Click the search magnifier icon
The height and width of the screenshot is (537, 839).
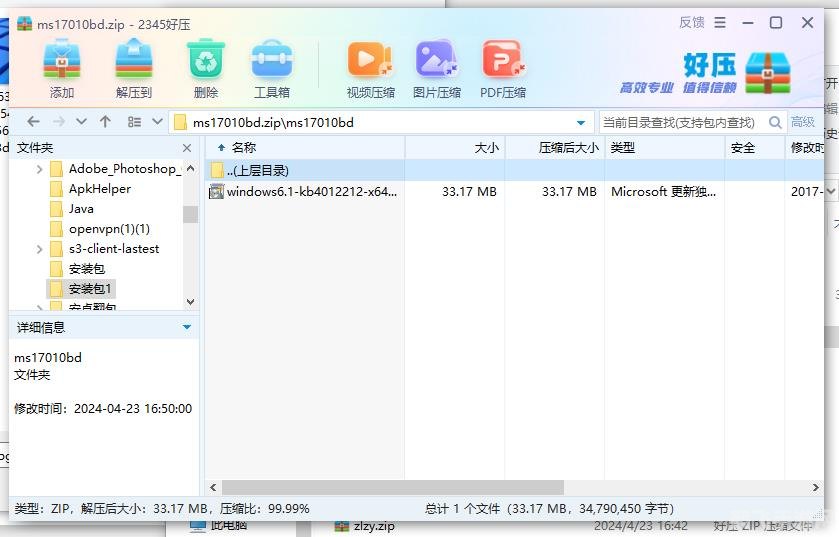[x=774, y=122]
